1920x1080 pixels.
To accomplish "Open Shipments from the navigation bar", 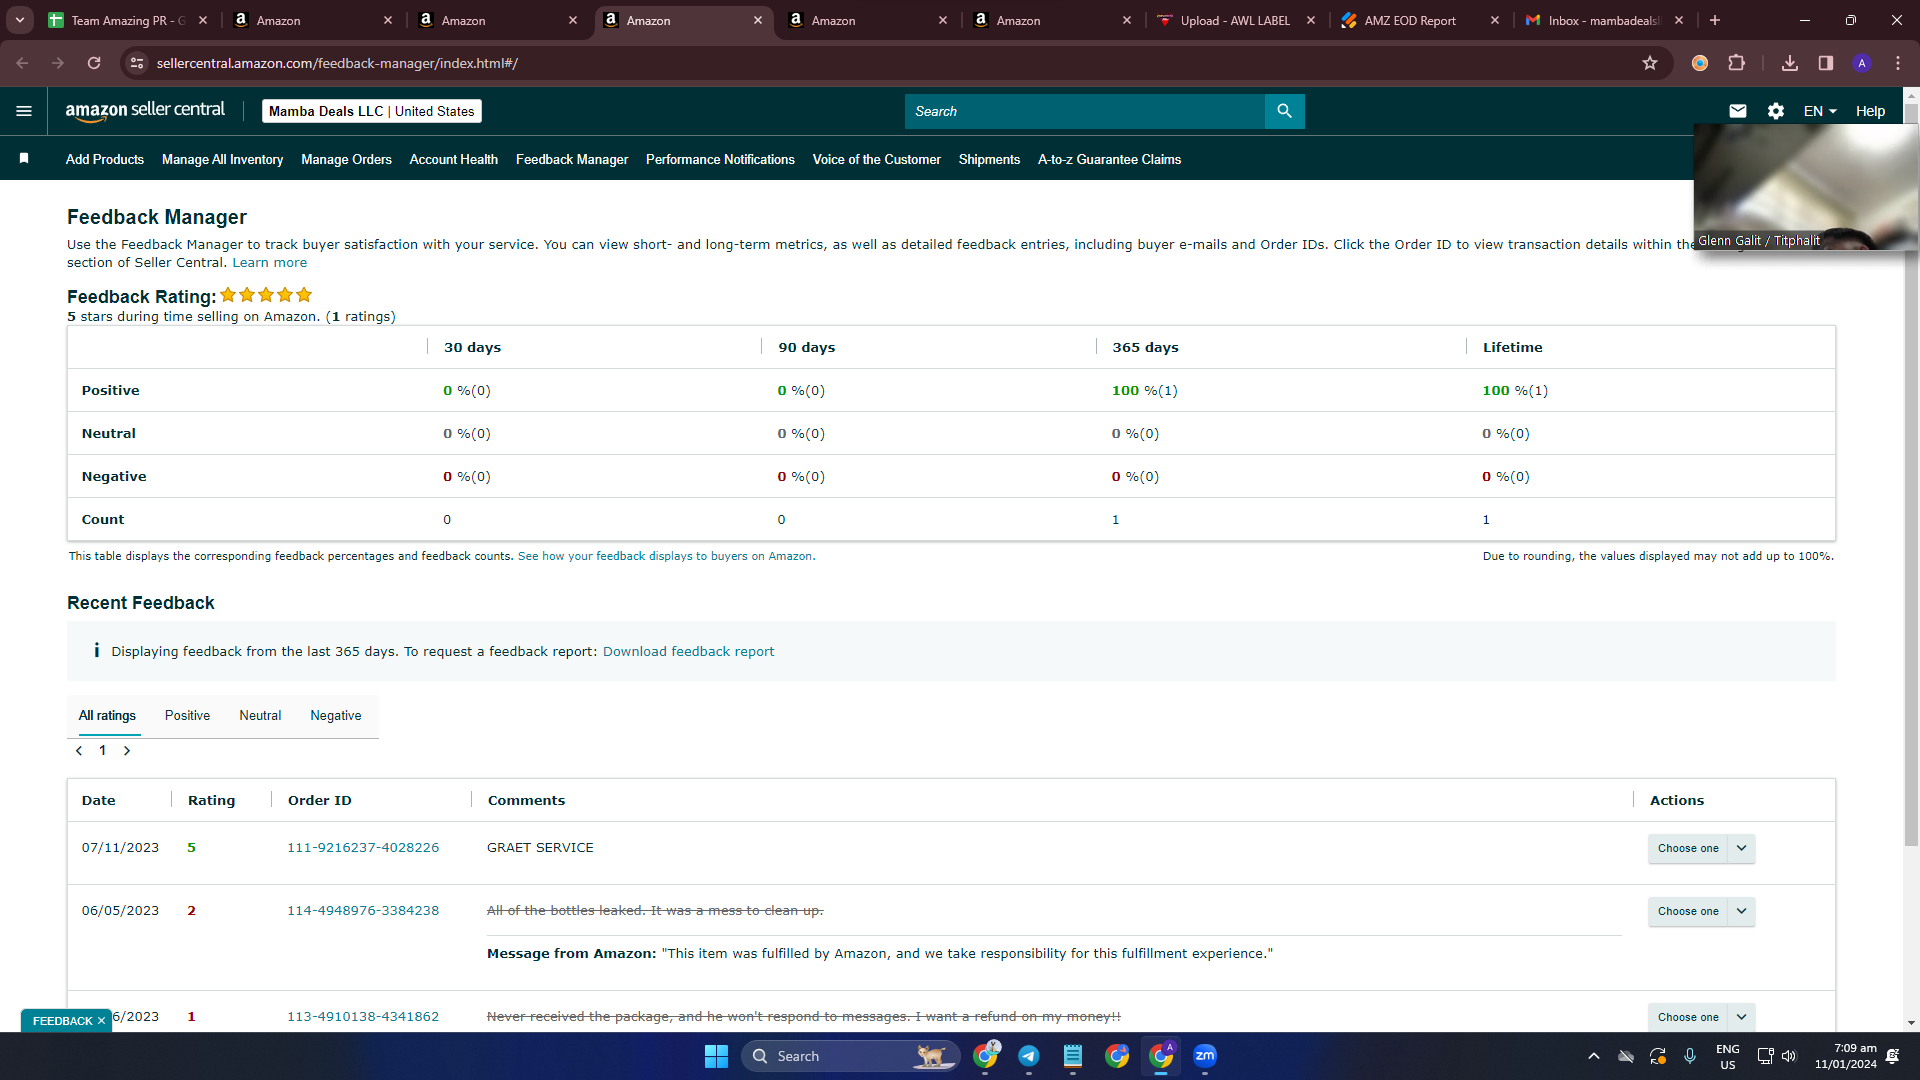I will 989,159.
